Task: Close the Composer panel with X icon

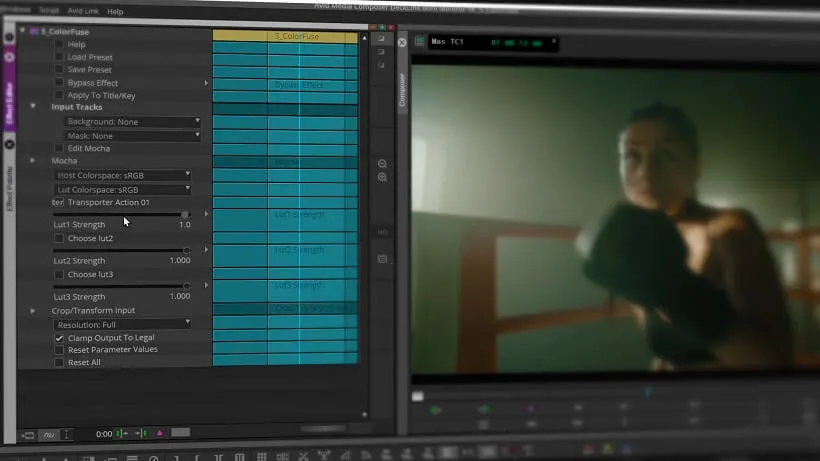Action: [x=402, y=42]
